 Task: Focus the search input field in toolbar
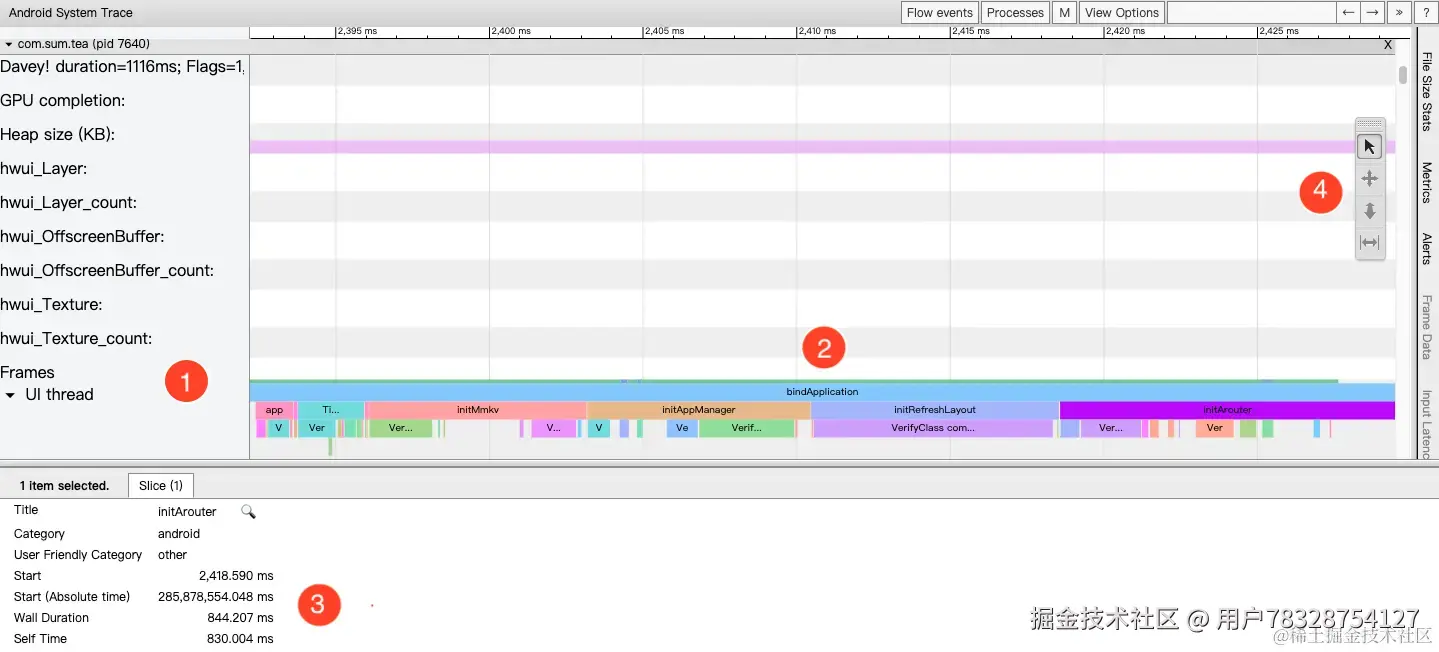pyautogui.click(x=1251, y=13)
